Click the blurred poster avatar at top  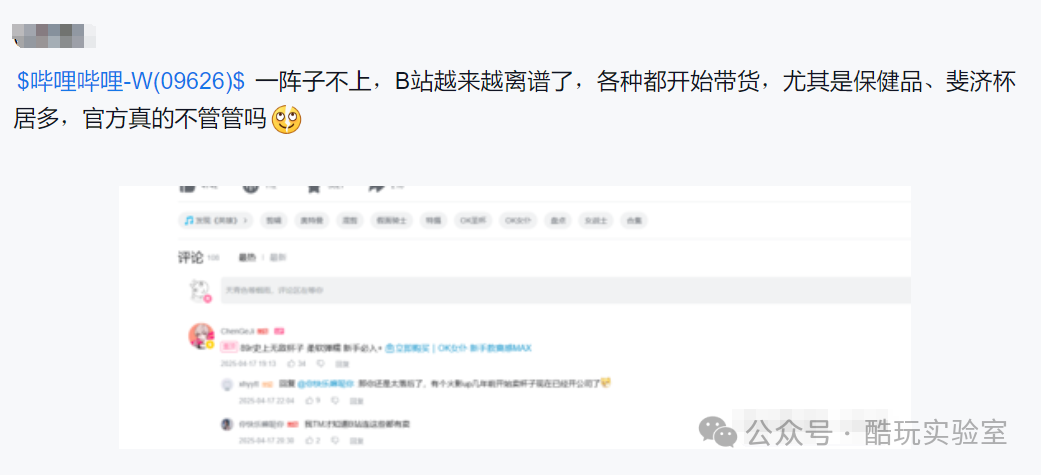click(x=54, y=35)
